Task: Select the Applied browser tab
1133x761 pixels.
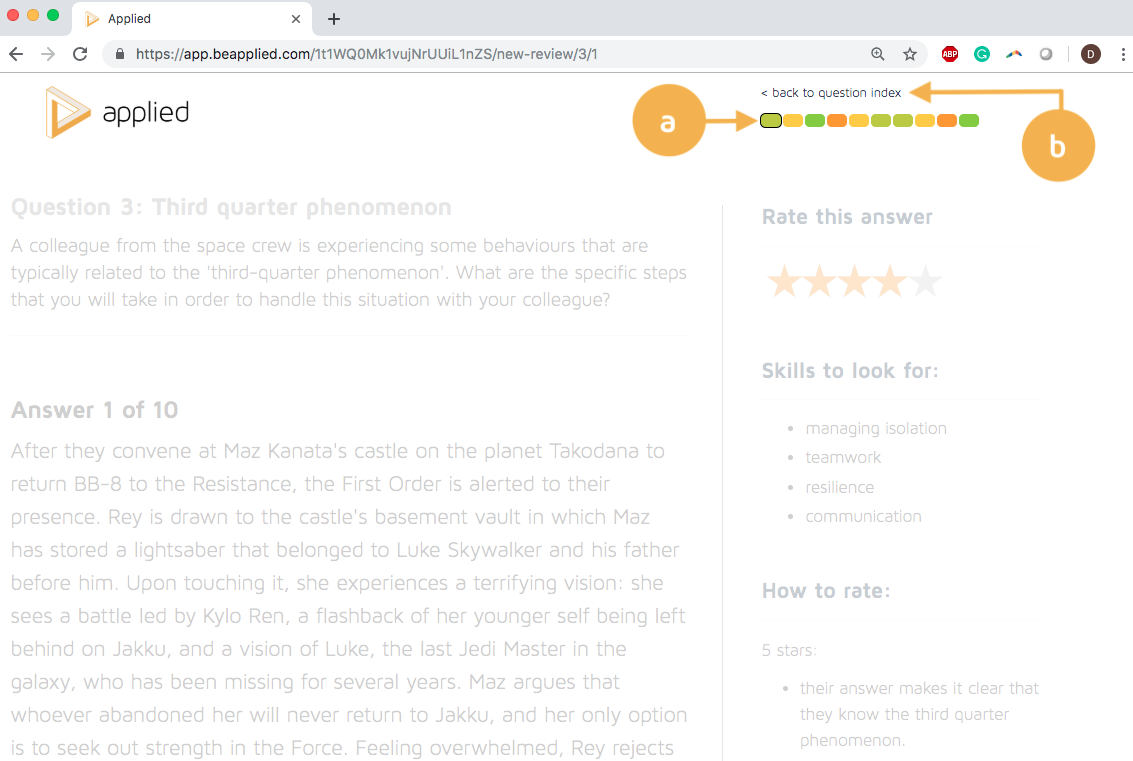Action: [180, 19]
